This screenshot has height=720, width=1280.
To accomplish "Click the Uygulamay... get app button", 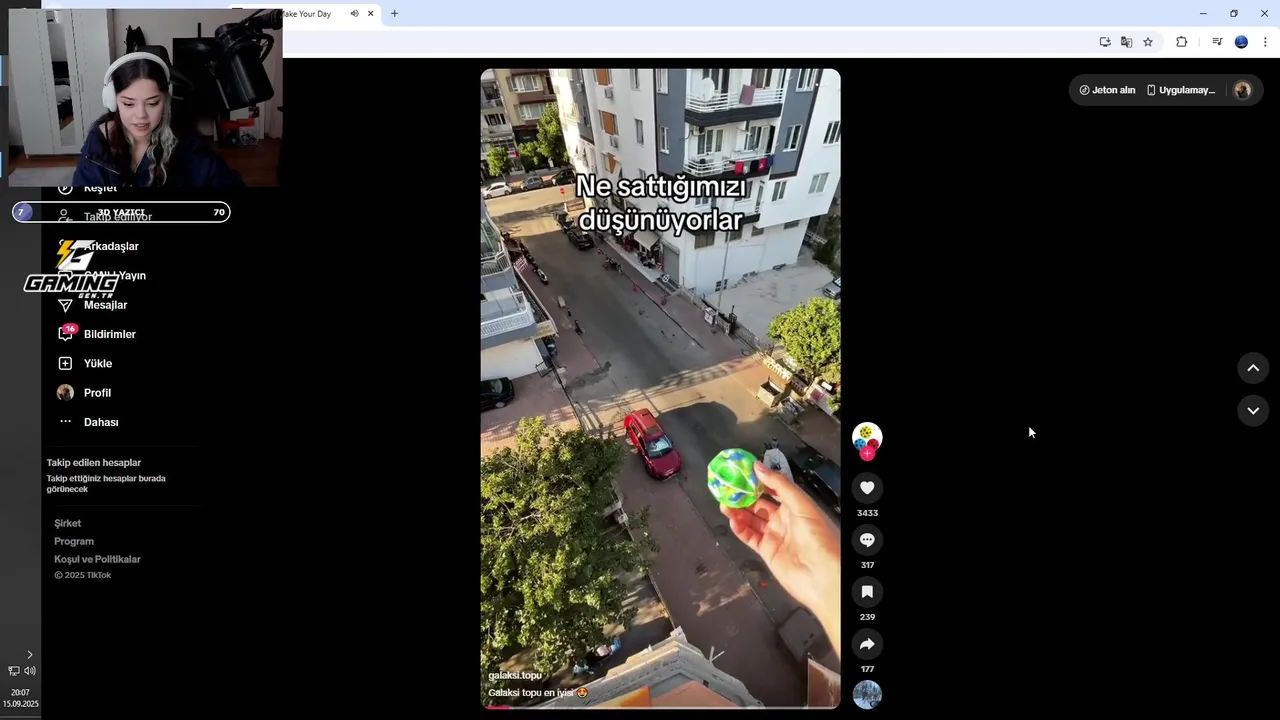I will click(1181, 90).
